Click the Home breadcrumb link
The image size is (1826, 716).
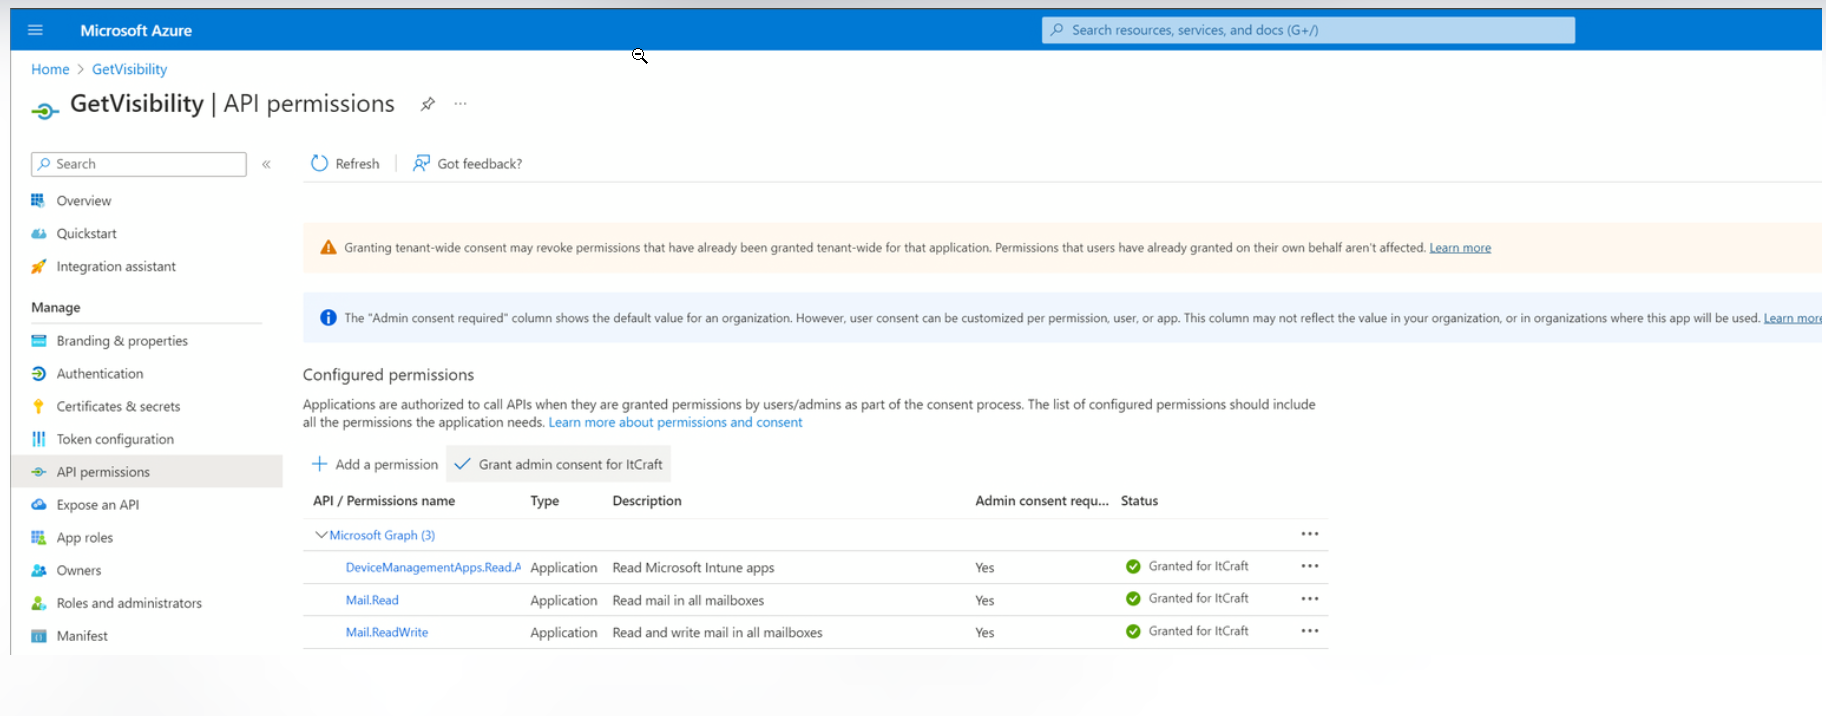tap(50, 69)
